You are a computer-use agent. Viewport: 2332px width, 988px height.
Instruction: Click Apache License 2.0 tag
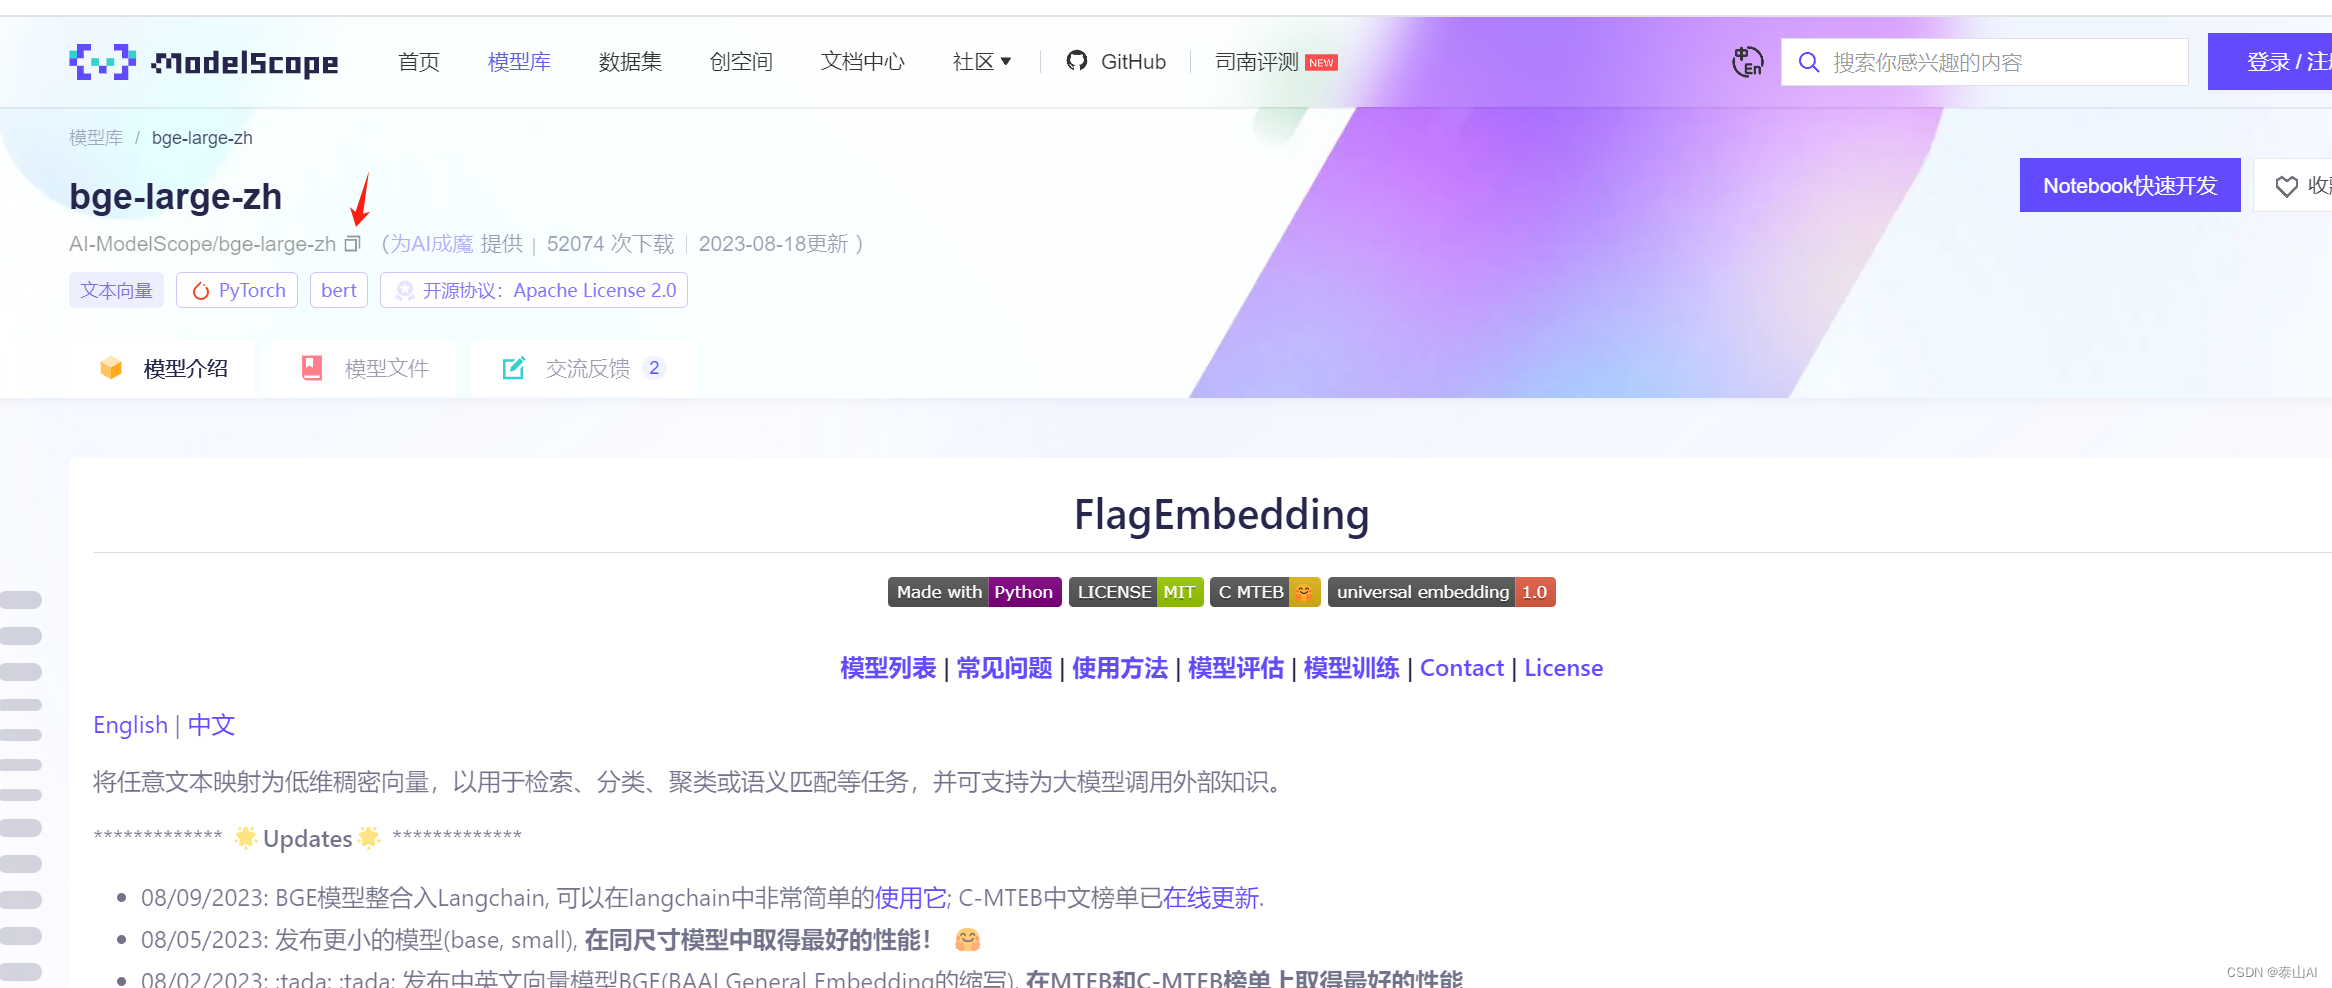534,290
